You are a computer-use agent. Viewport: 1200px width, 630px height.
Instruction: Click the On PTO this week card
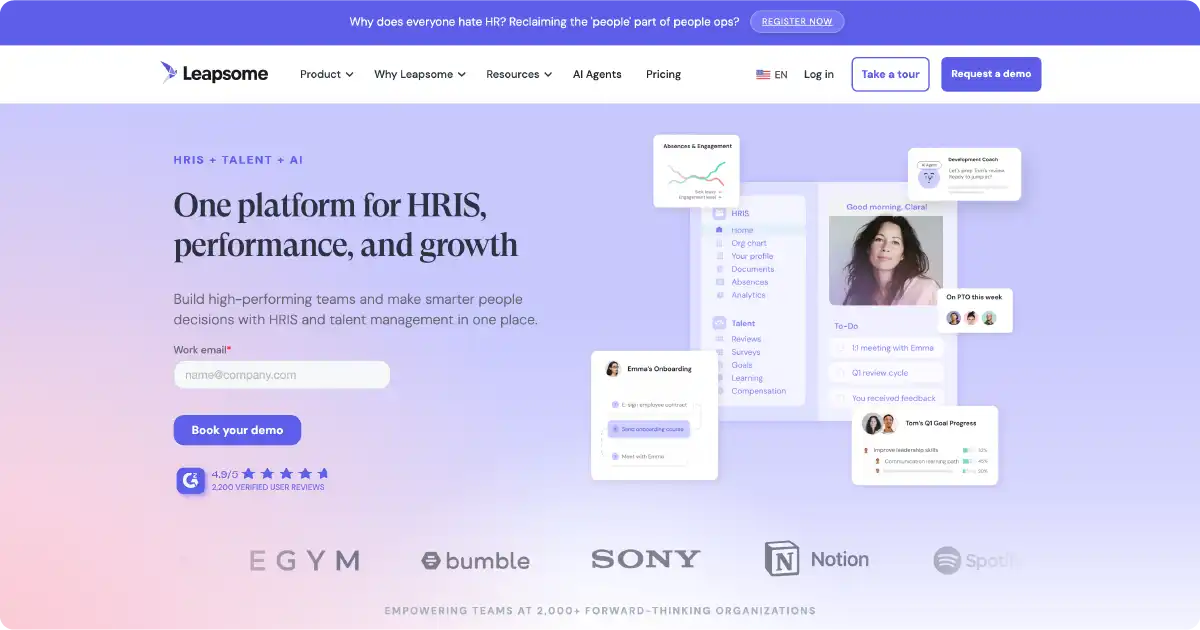tap(975, 311)
